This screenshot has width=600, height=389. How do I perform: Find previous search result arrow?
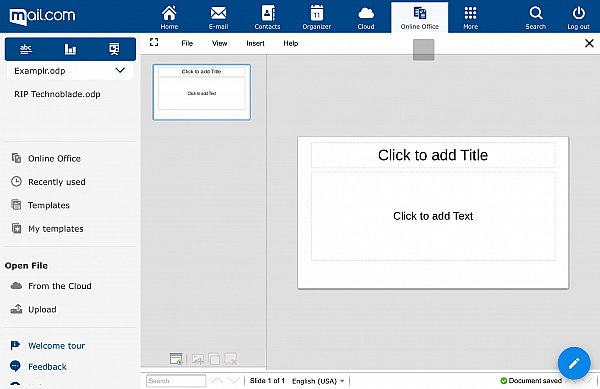point(217,381)
